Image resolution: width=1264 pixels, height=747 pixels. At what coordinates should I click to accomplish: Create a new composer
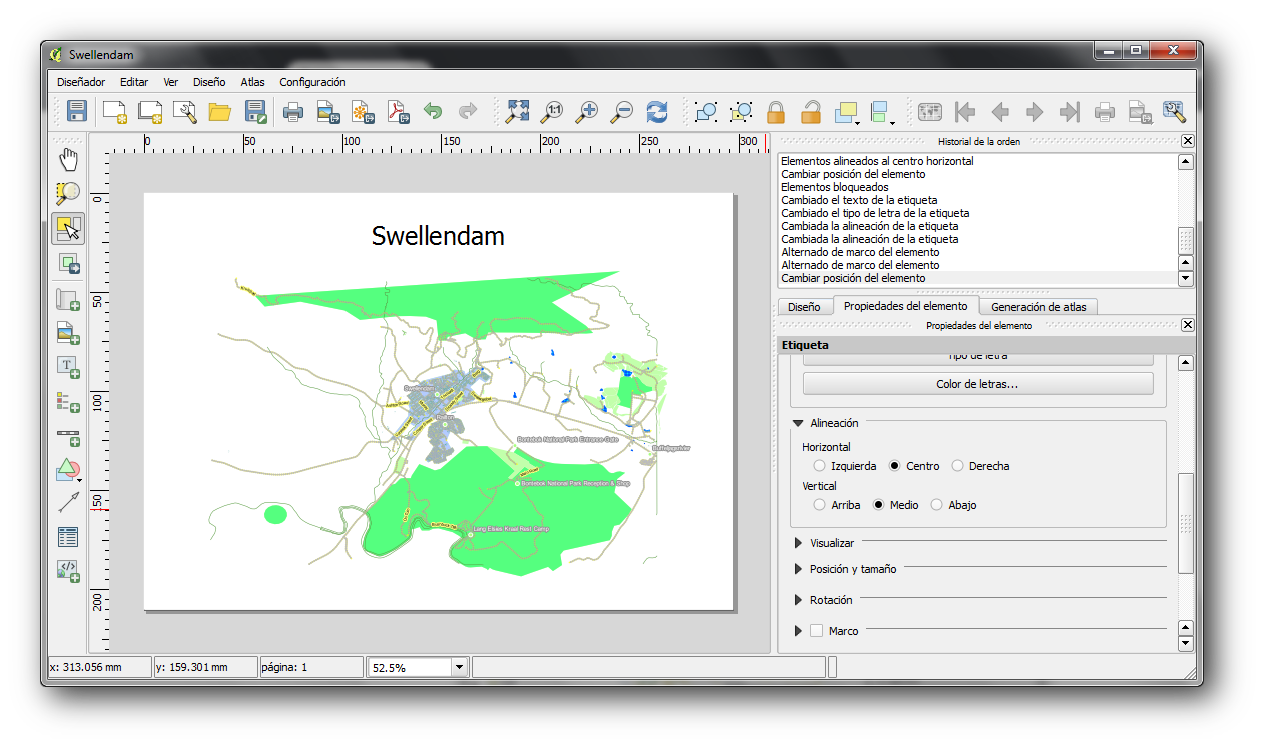coord(115,112)
